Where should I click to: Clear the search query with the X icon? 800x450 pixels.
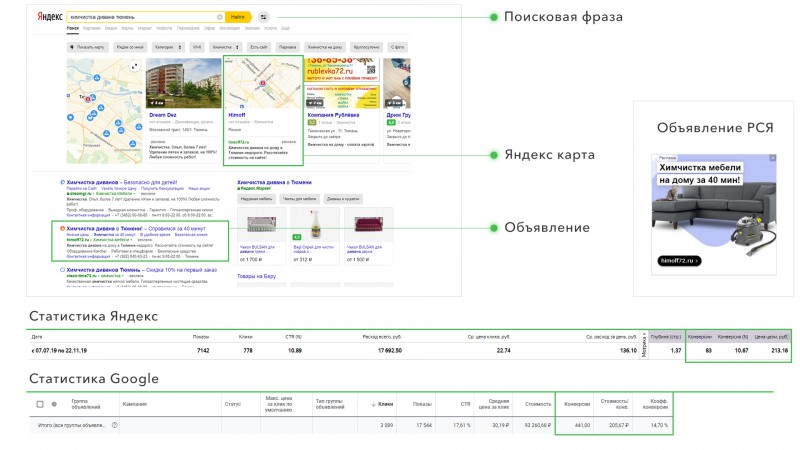(x=220, y=17)
